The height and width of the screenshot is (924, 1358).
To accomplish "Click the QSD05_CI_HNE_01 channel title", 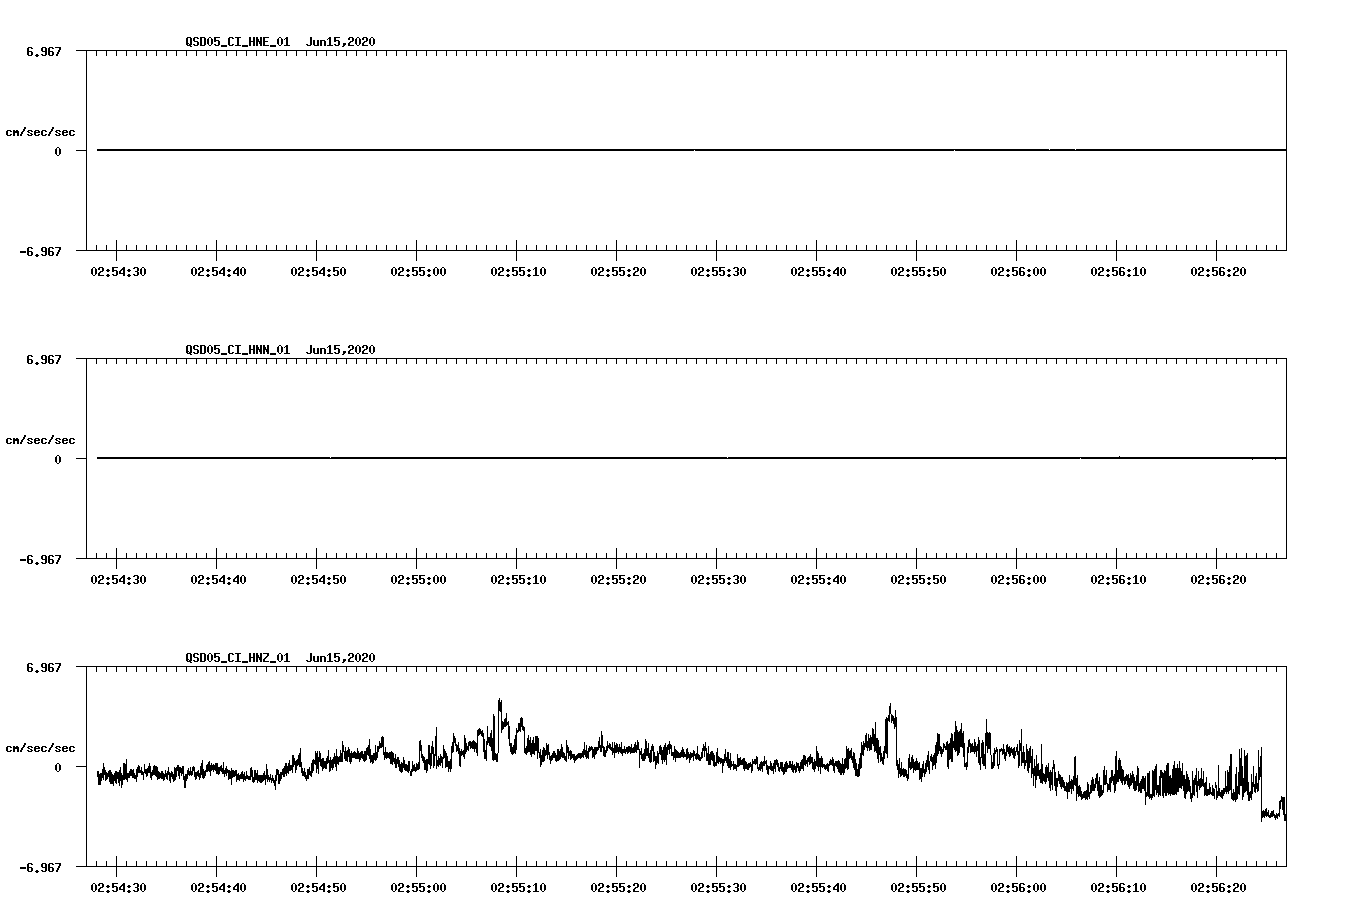I will [238, 42].
